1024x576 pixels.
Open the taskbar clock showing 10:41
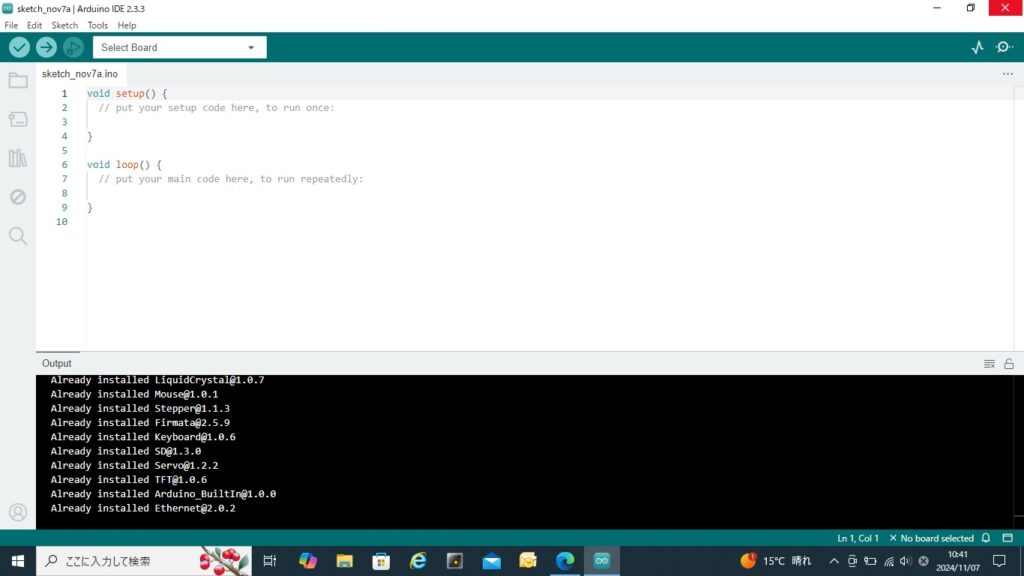957,561
